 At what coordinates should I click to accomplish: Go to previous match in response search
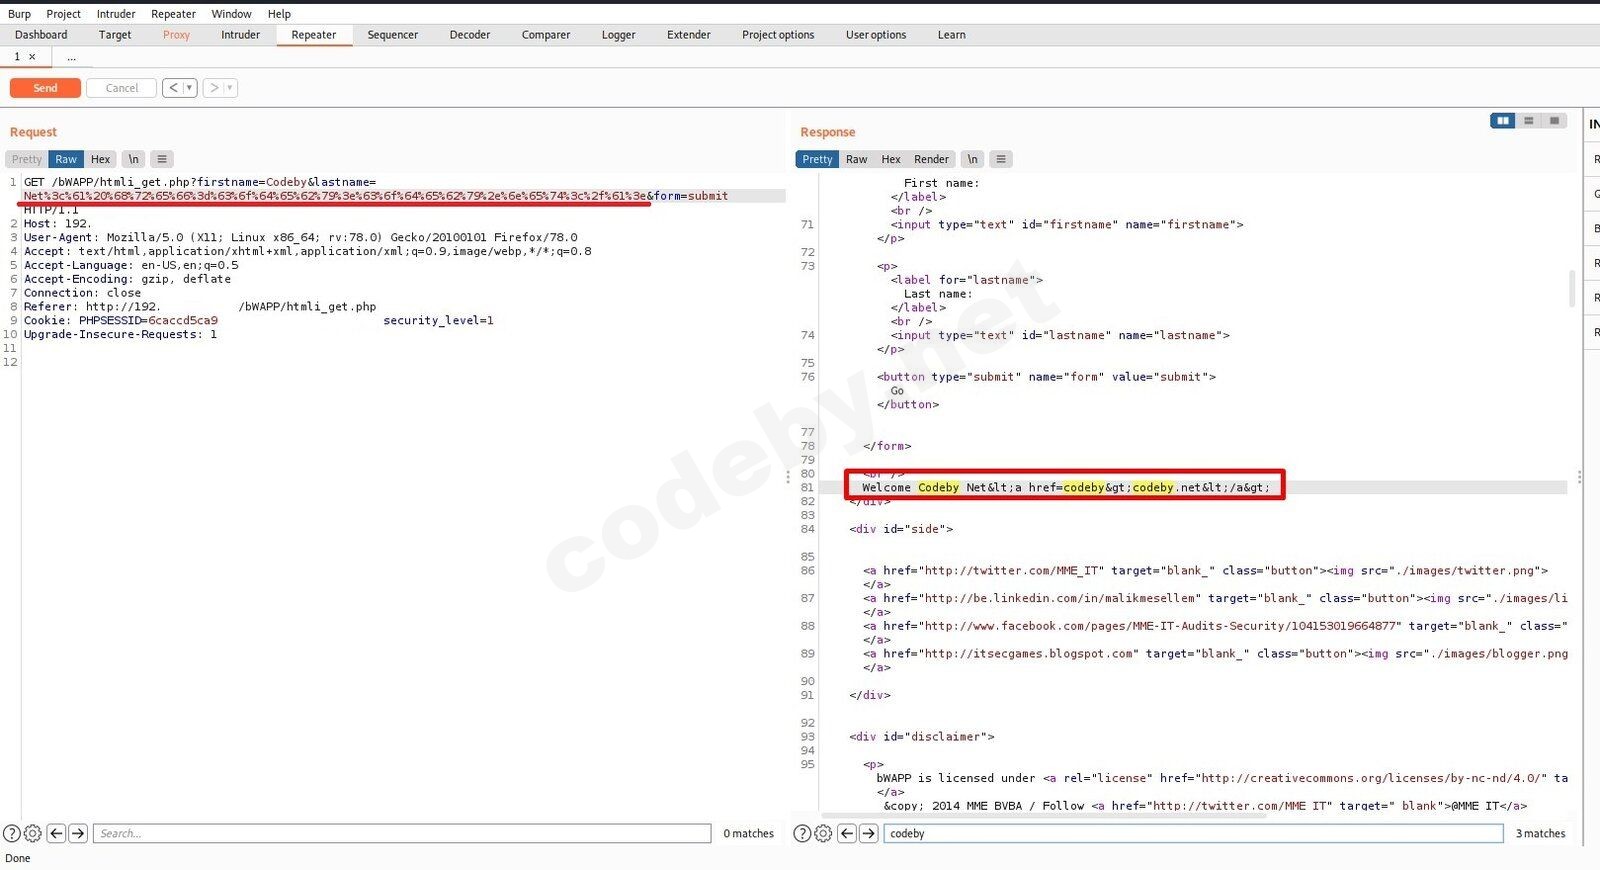pyautogui.click(x=846, y=833)
